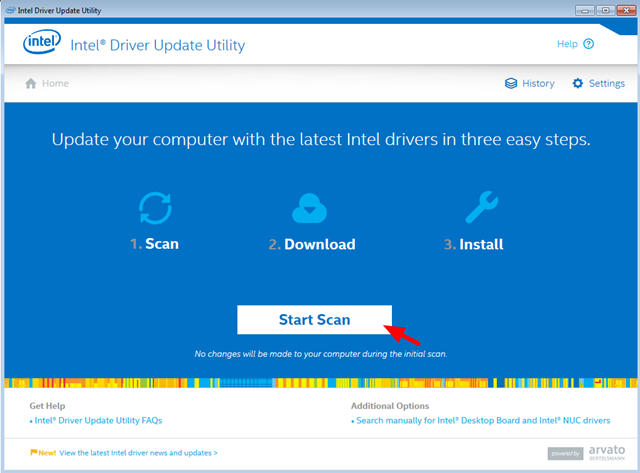640x473 pixels.
Task: Open the History menu item
Action: point(538,83)
